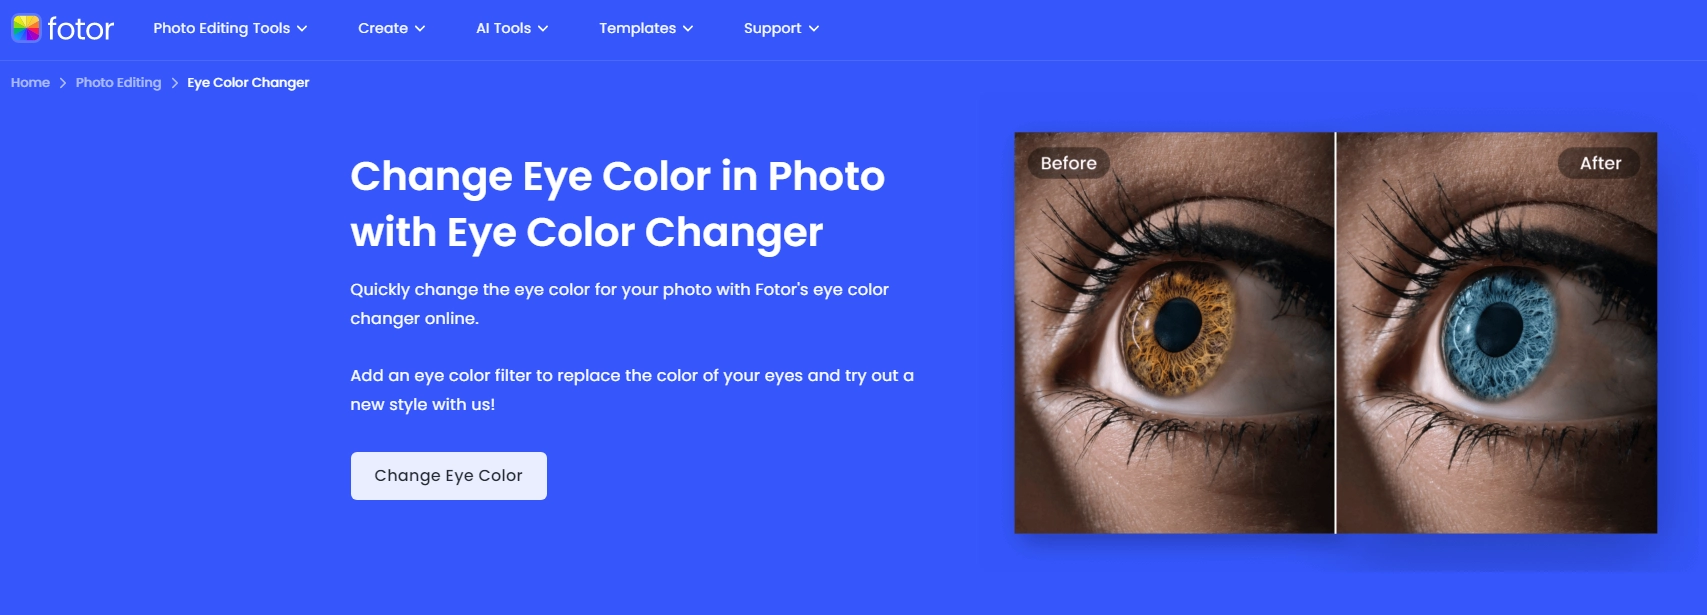This screenshot has width=1707, height=615.
Task: Open Photo Editing Tools menu
Action: (222, 28)
